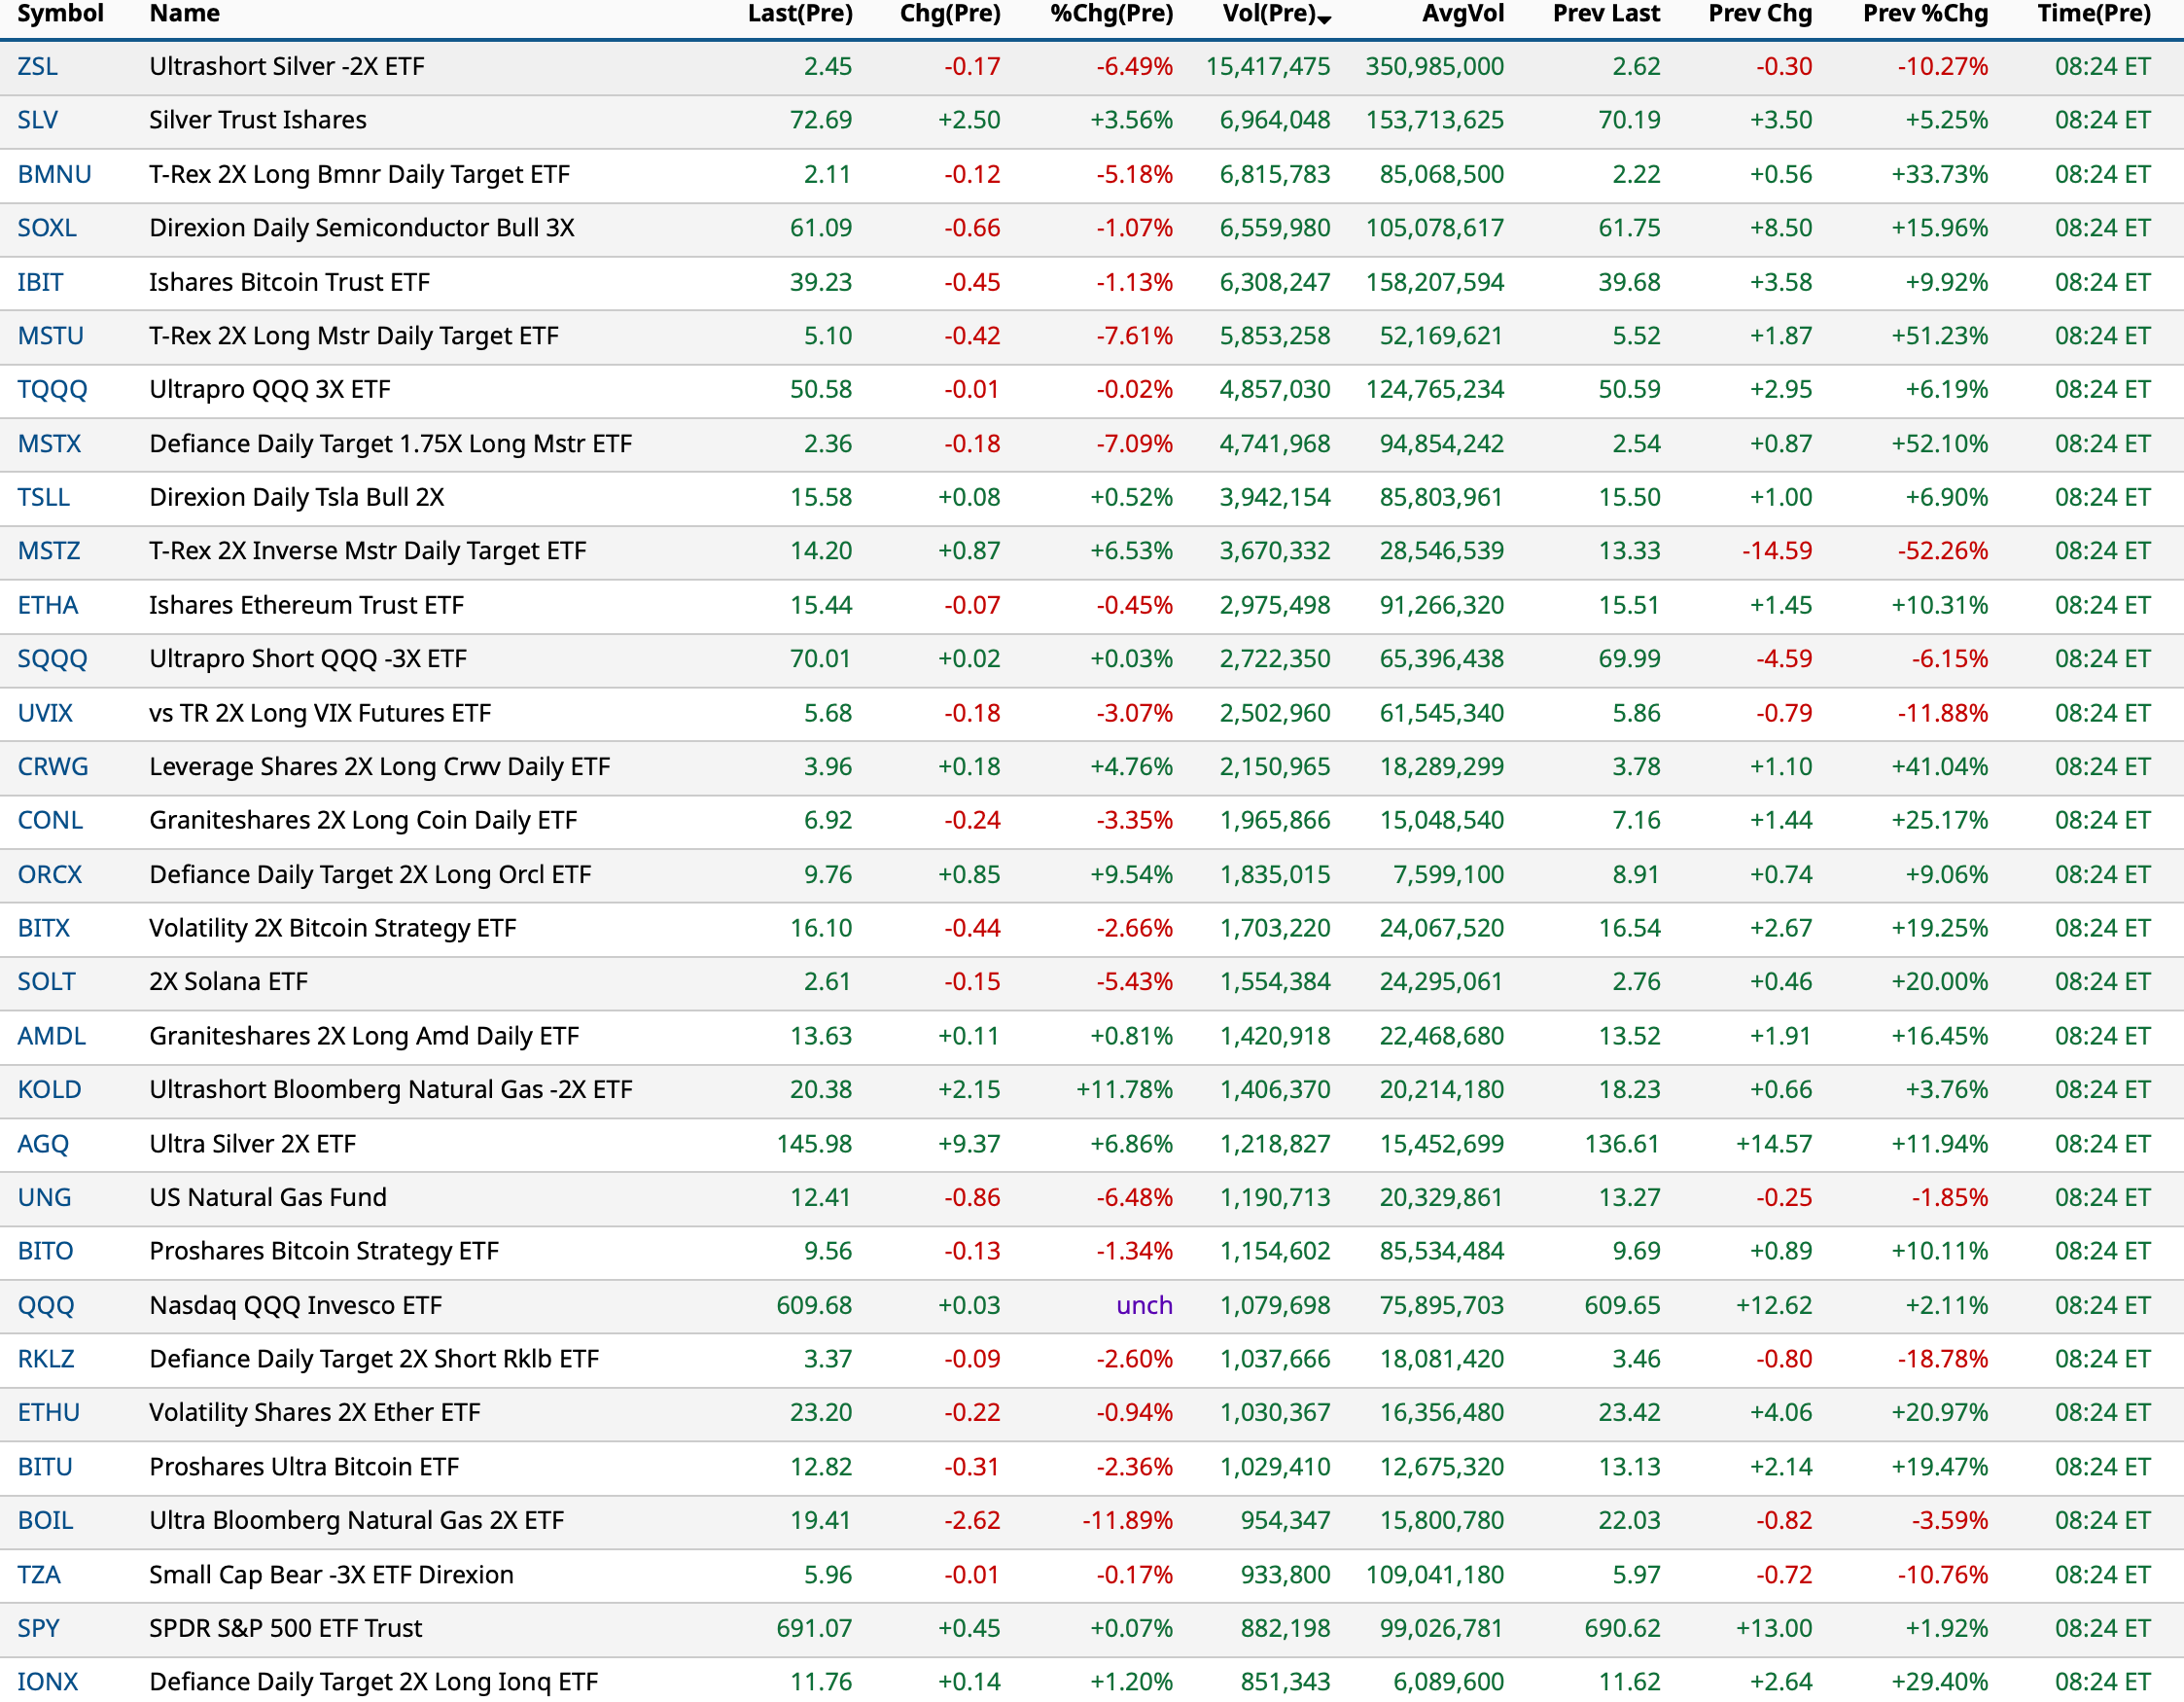The width and height of the screenshot is (2184, 1702).
Task: Open the IBIT ticker link
Action: 40,282
